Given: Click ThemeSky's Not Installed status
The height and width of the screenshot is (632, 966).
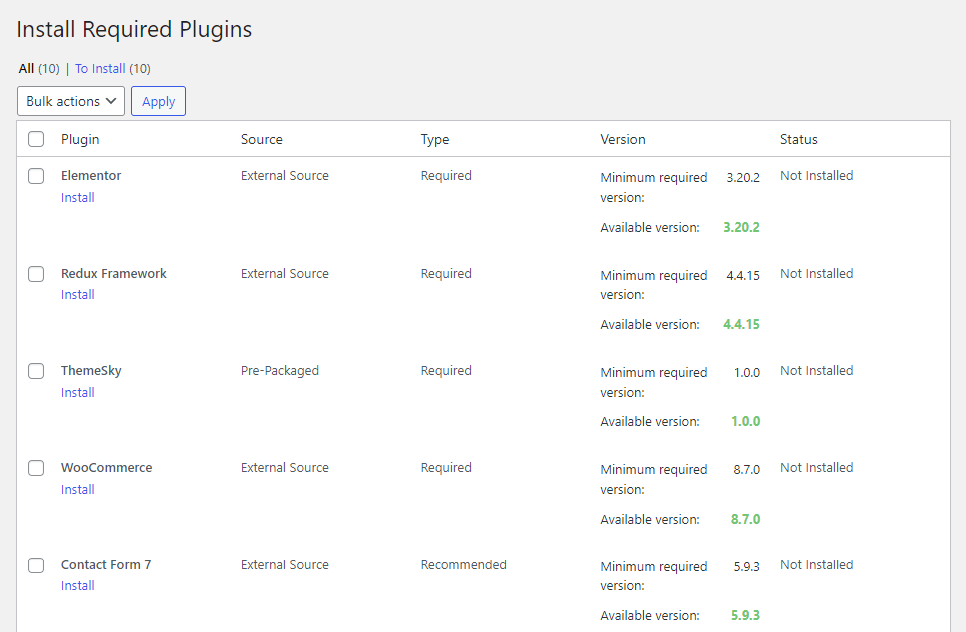Looking at the screenshot, I should coord(816,371).
